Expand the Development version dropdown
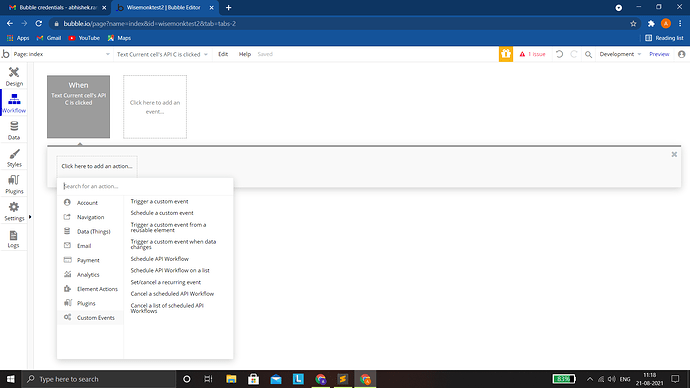690x388 pixels. pos(620,54)
